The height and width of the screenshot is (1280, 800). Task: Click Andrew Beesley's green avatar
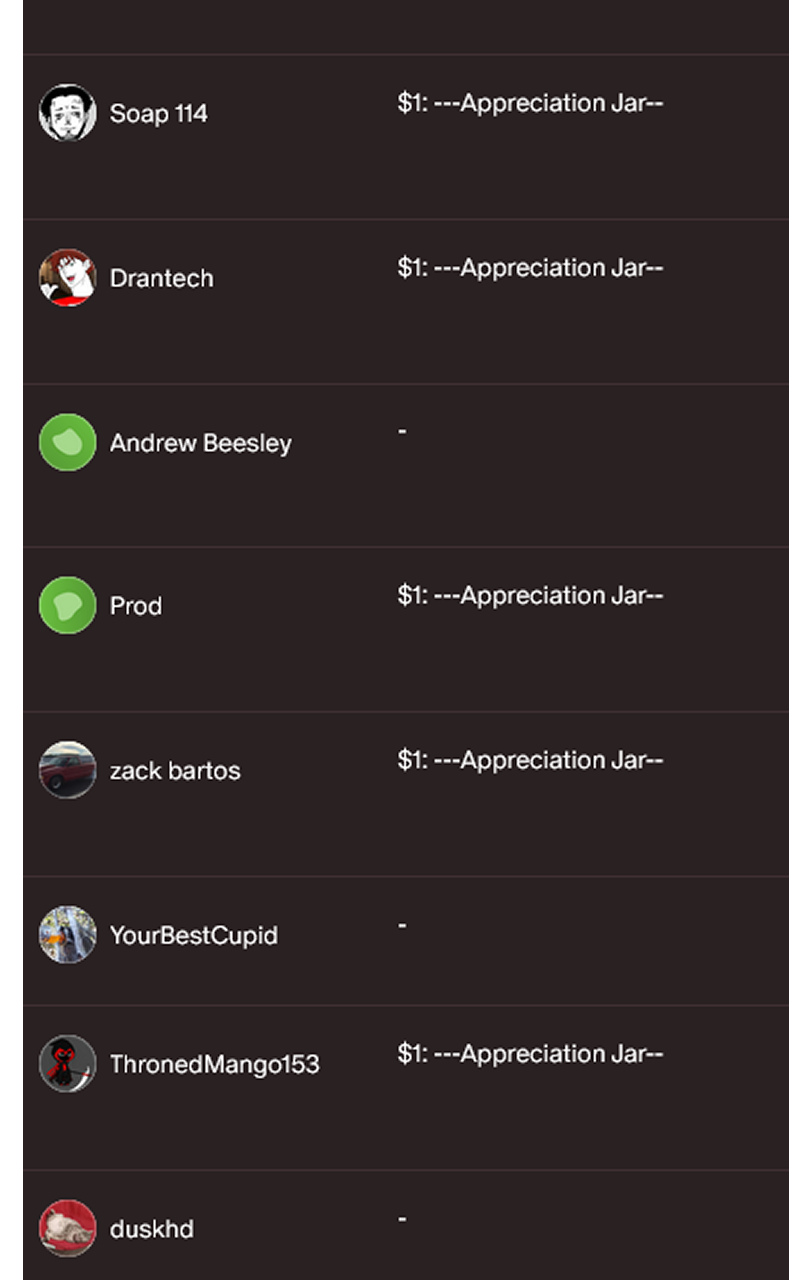(67, 442)
